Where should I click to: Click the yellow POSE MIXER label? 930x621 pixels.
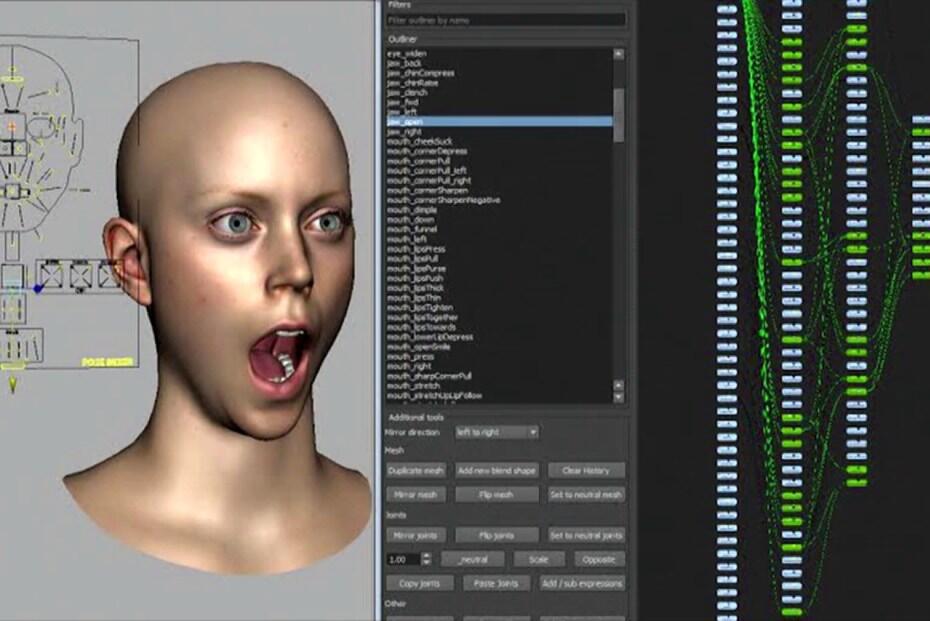(x=107, y=362)
